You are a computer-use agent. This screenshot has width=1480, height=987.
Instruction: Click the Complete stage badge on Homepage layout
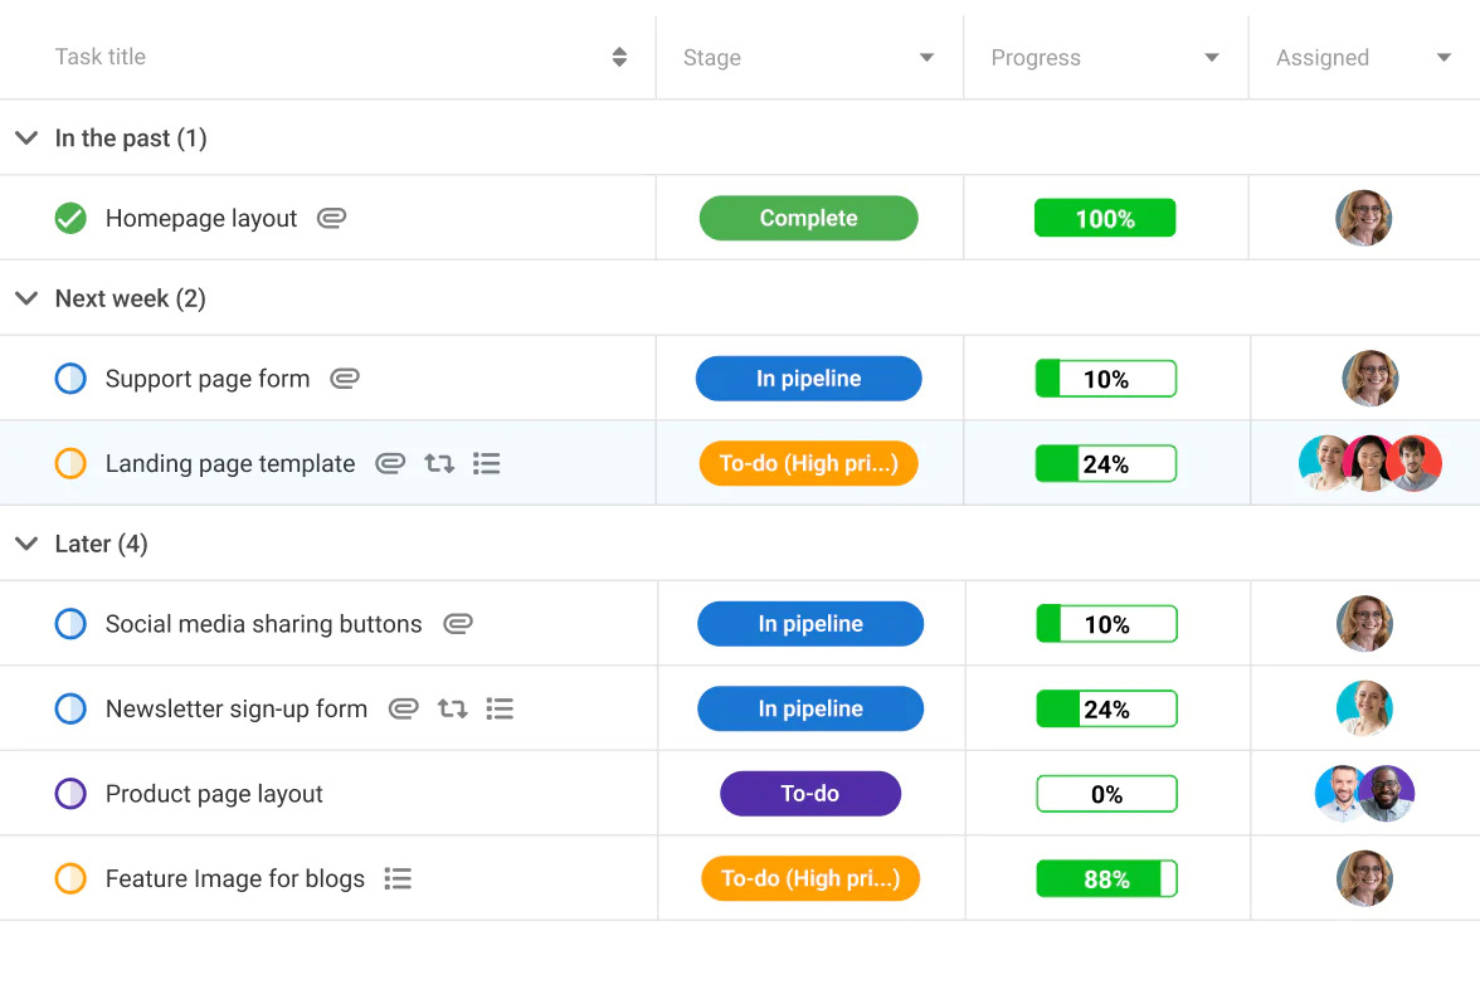click(808, 218)
